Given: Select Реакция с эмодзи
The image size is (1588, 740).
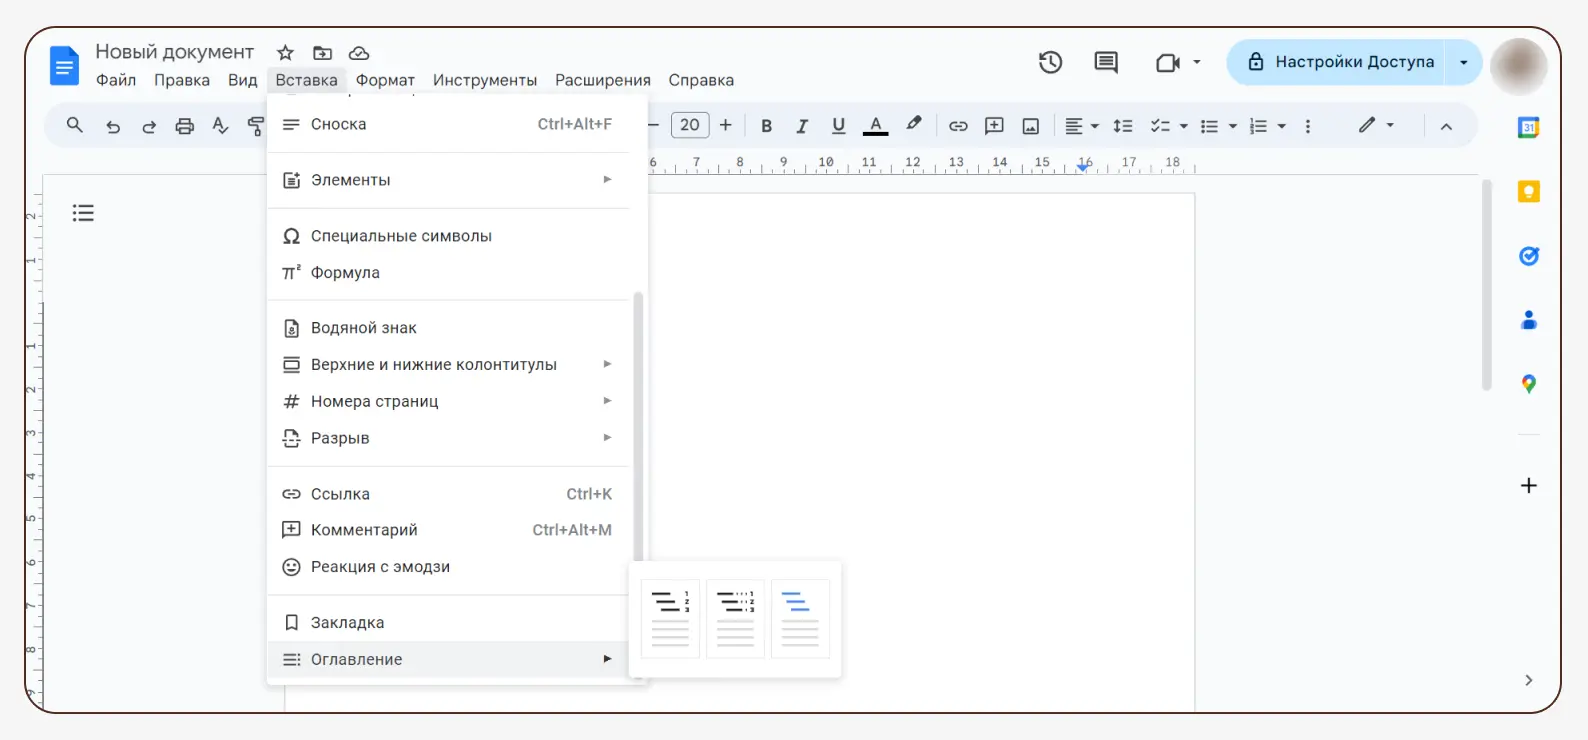Looking at the screenshot, I should click(449, 567).
